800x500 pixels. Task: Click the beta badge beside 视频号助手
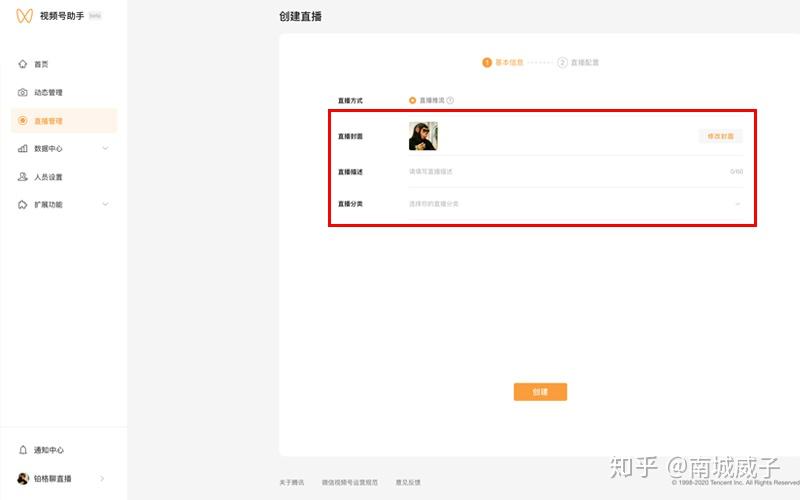[x=95, y=16]
